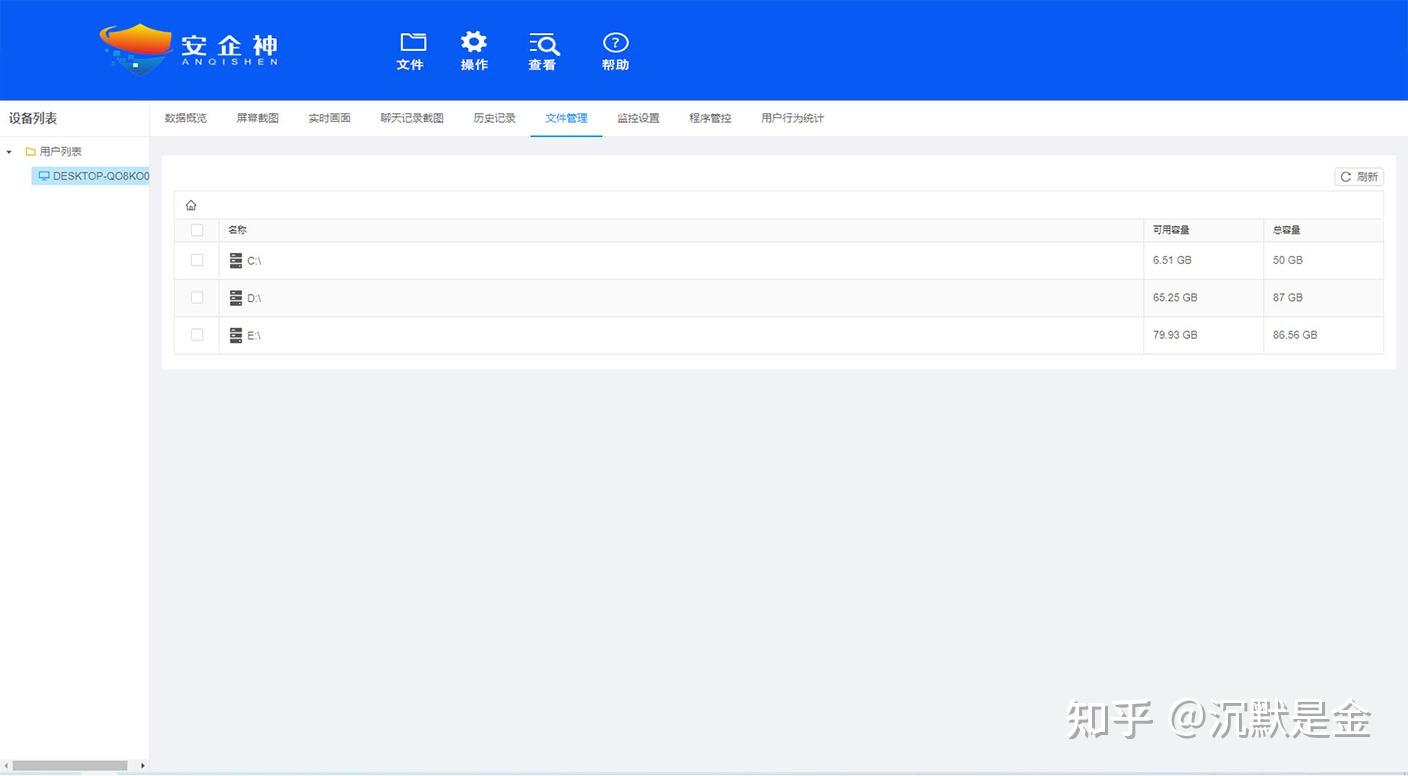Click the C:\ drive icon

tap(236, 260)
